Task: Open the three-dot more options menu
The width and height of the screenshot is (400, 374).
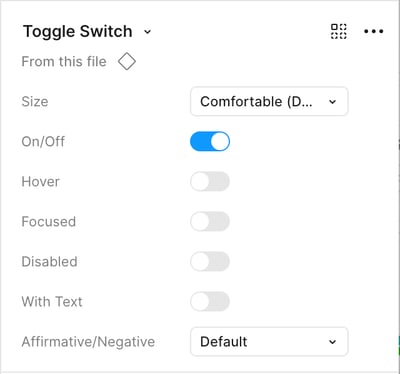Action: 373,31
